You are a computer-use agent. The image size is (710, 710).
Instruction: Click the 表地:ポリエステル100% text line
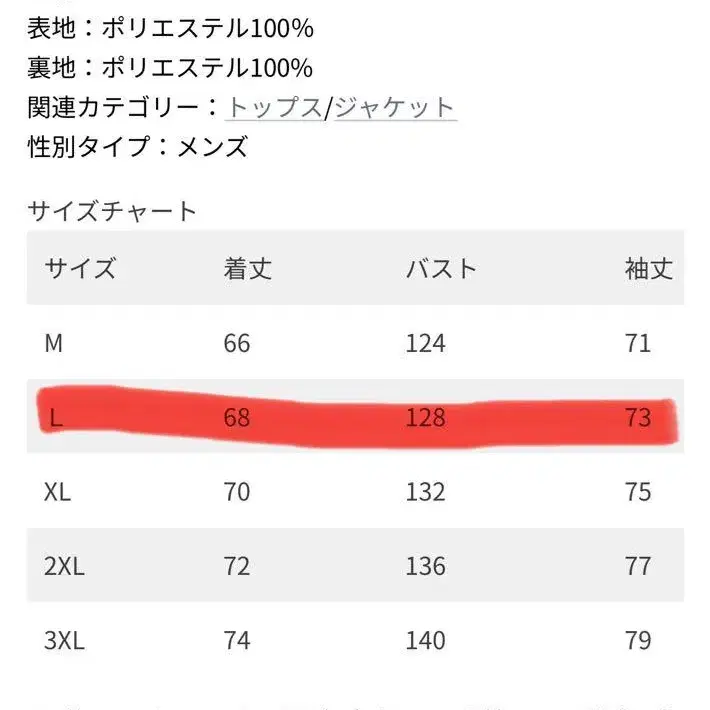point(170,28)
